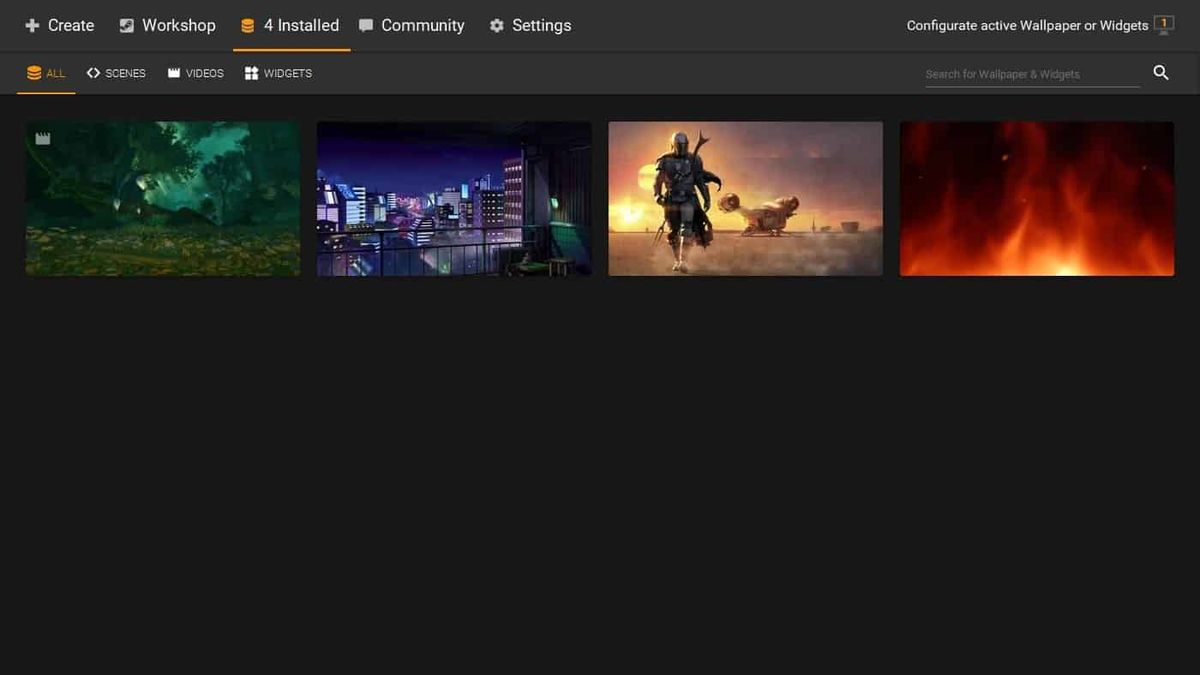The image size is (1200, 675).
Task: Switch to the Workshop tab
Action: click(x=167, y=26)
